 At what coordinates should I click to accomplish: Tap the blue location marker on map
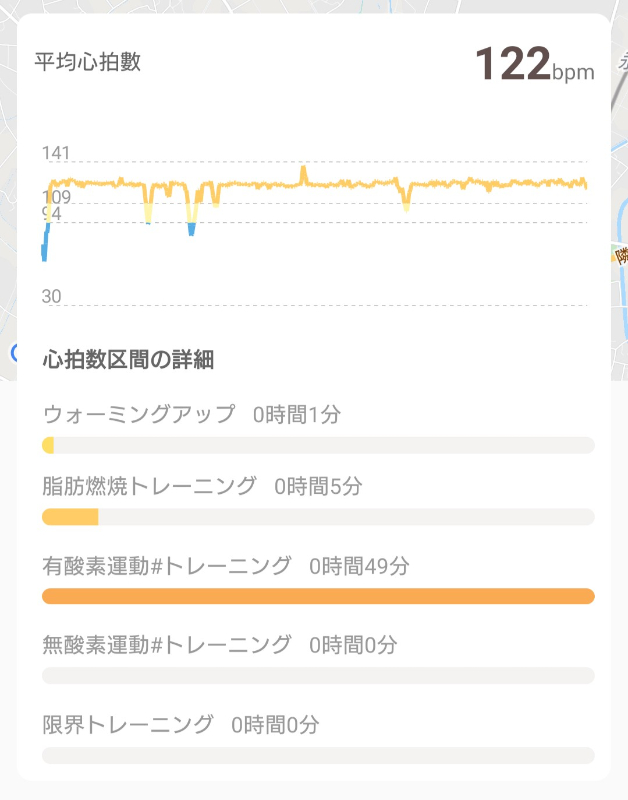click(13, 352)
